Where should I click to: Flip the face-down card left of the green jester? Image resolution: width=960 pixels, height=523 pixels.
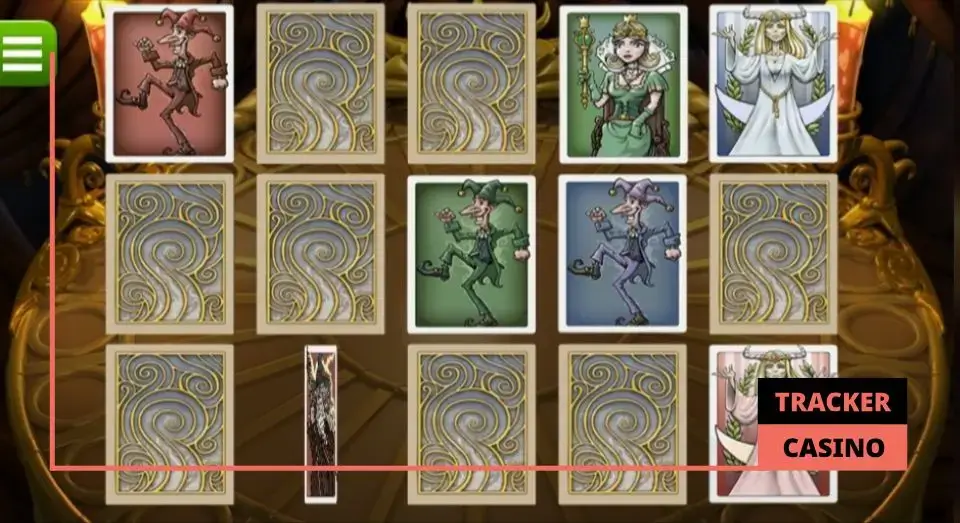tap(321, 254)
